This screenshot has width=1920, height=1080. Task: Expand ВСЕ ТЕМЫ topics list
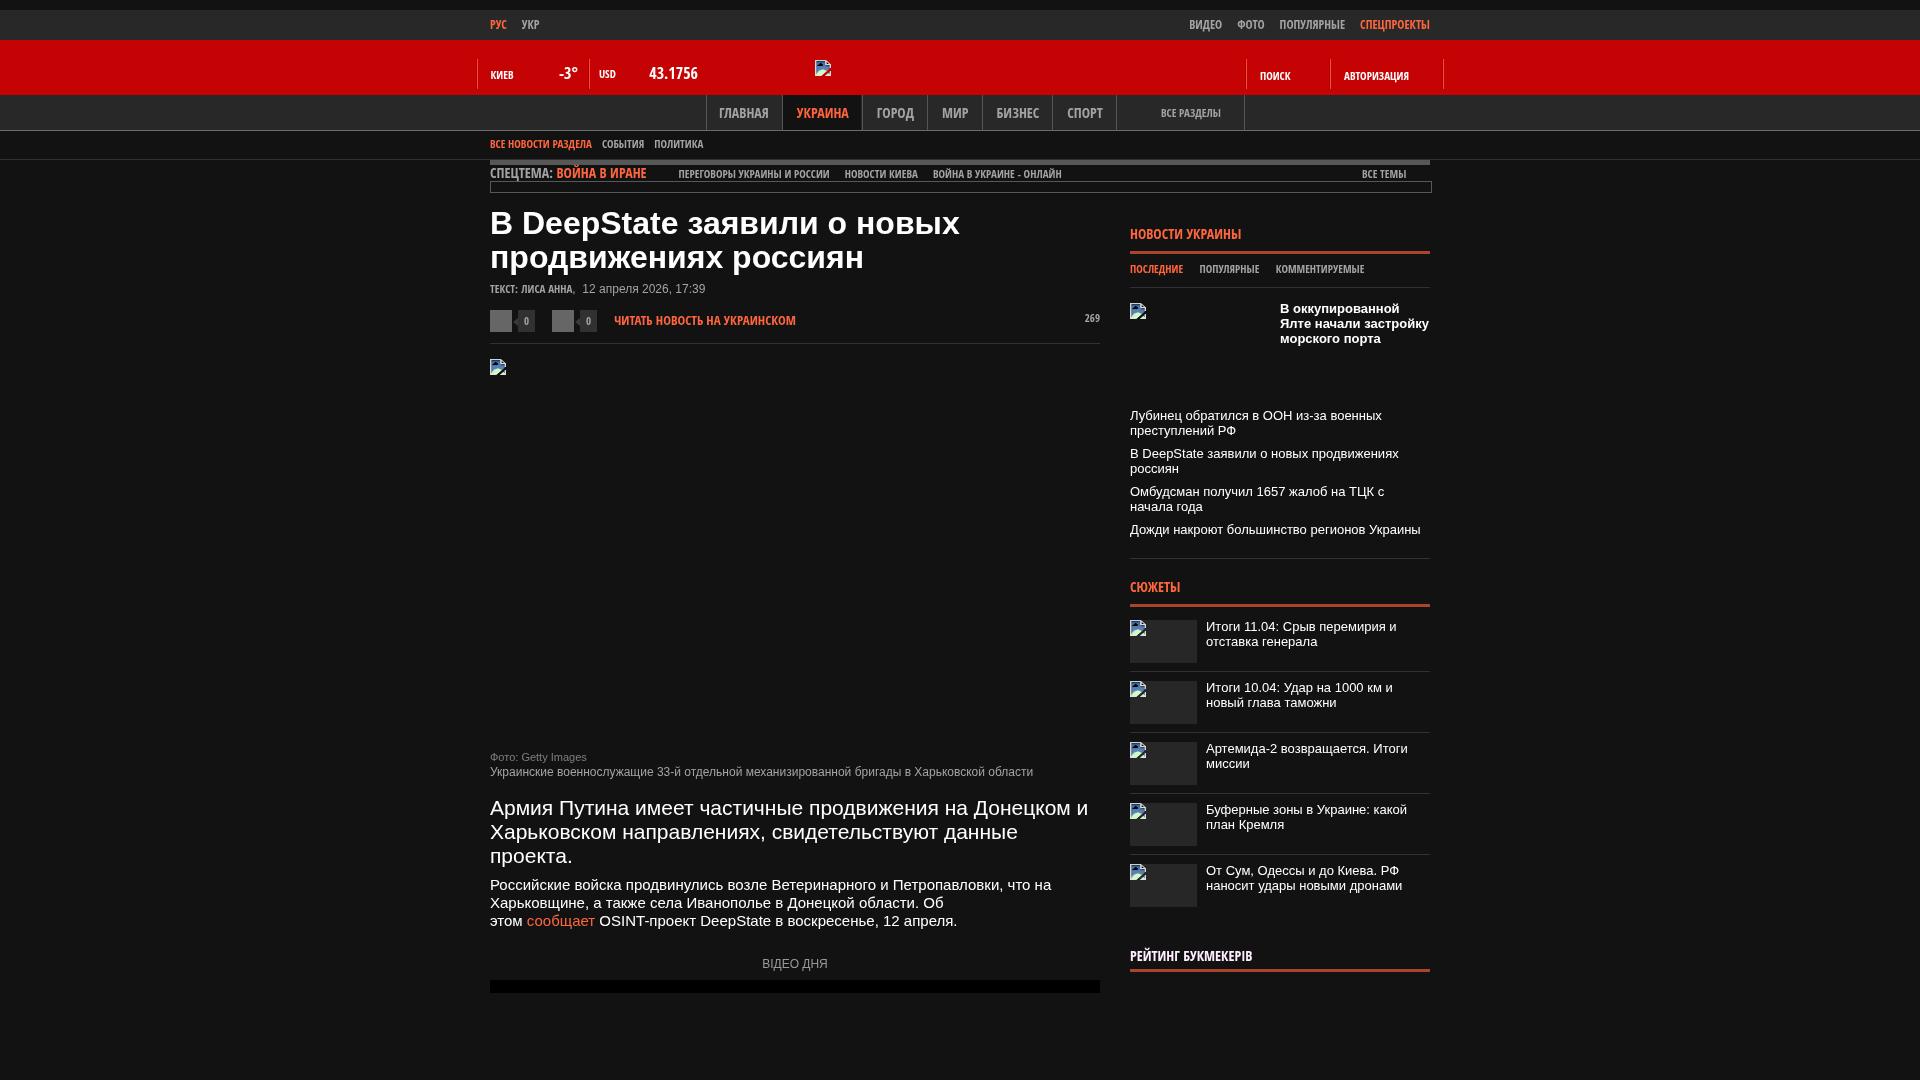coord(1383,174)
